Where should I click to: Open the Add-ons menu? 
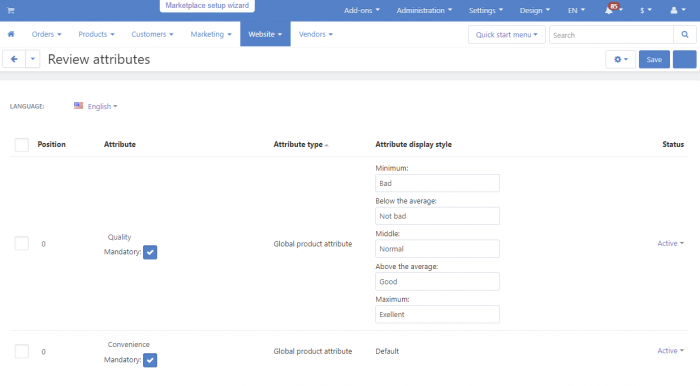click(x=362, y=10)
